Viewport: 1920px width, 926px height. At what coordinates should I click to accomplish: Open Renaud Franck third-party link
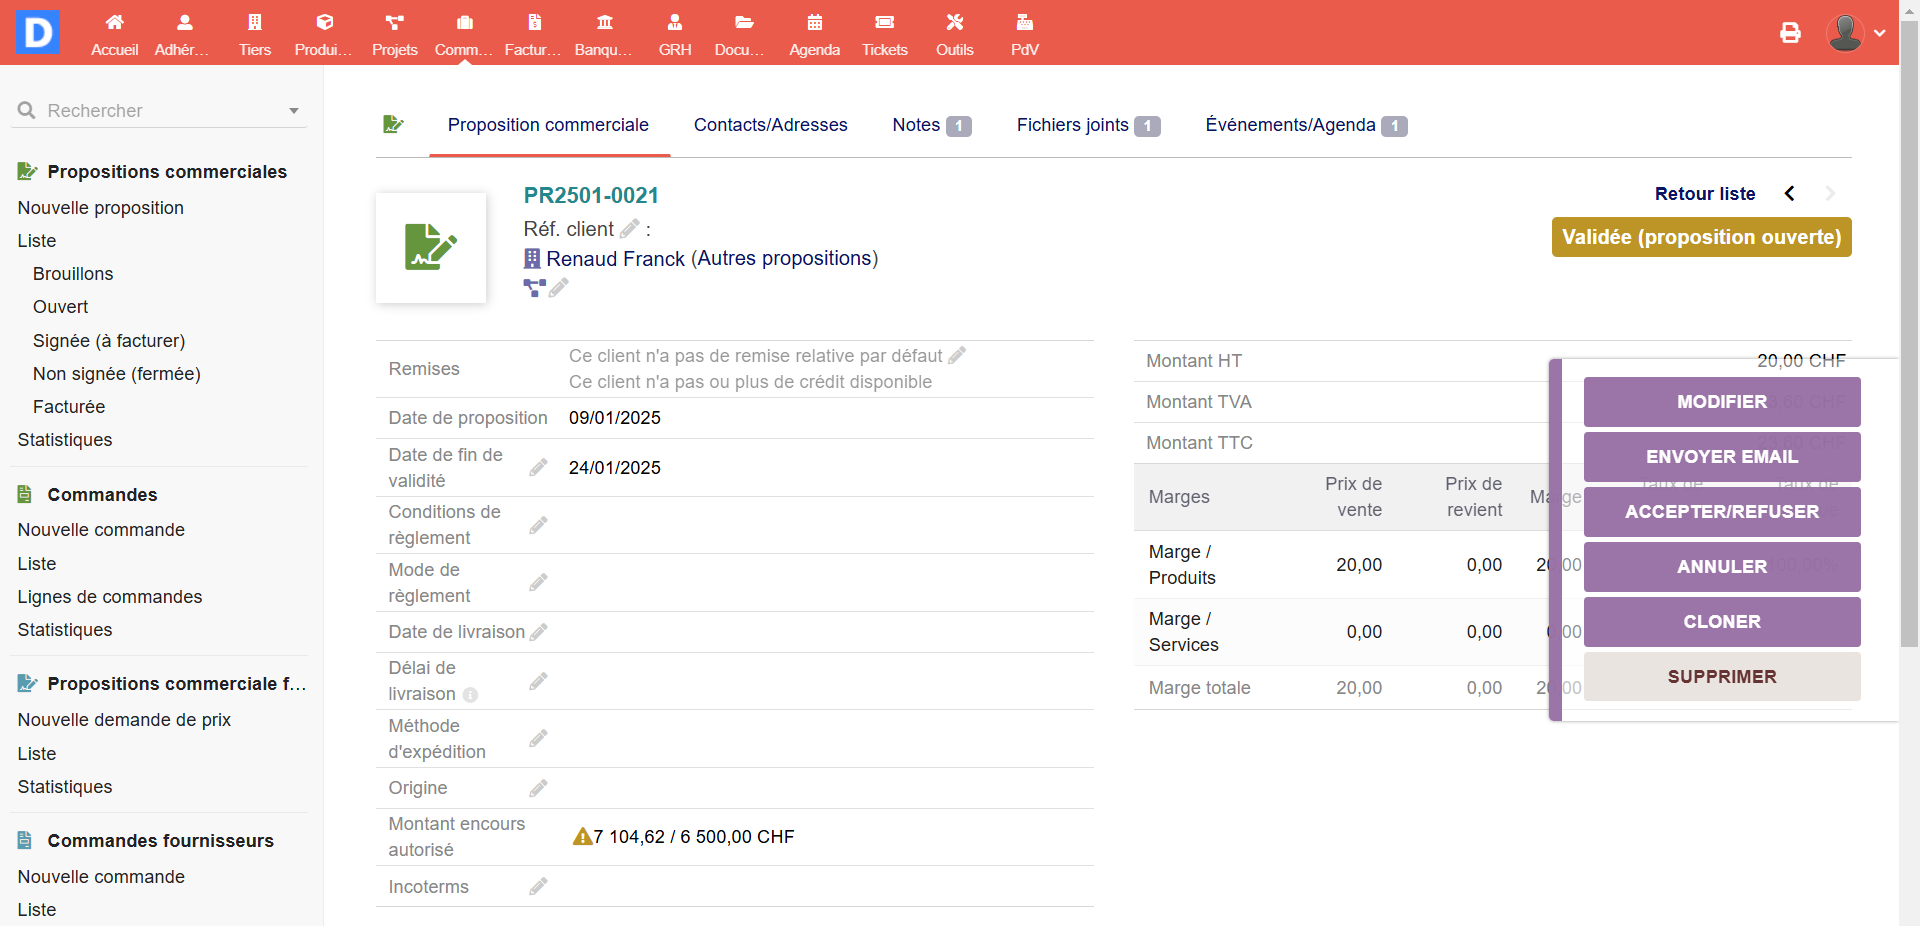(x=615, y=259)
